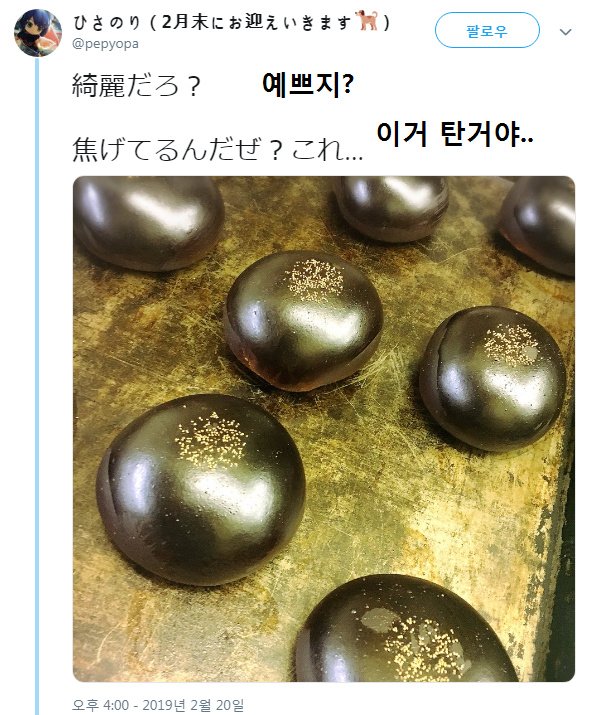Click the 팔로우 follow button
The image size is (596, 715).
pos(487,31)
